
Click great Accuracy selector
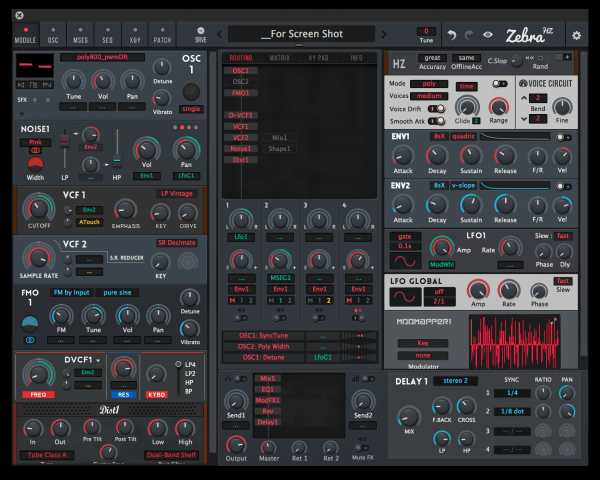pyautogui.click(x=432, y=58)
